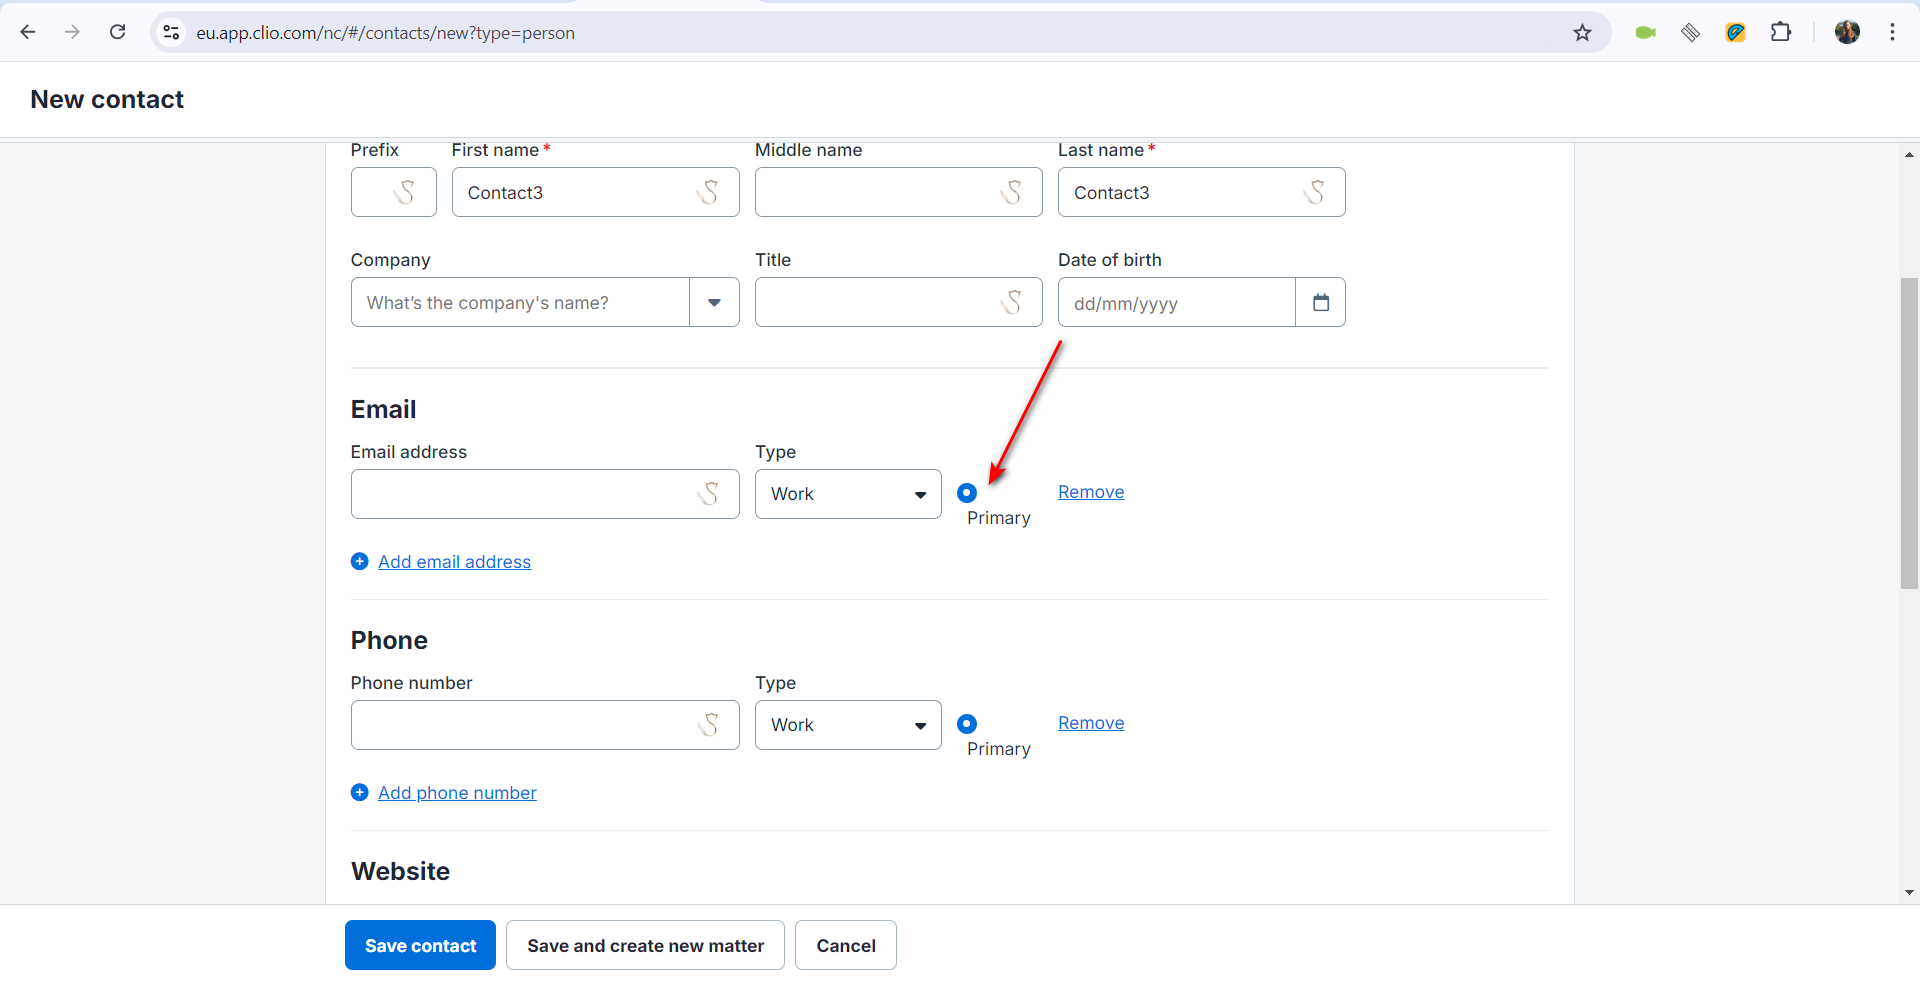Reload the page with the refresh icon
Image resolution: width=1920 pixels, height=981 pixels.
point(117,32)
